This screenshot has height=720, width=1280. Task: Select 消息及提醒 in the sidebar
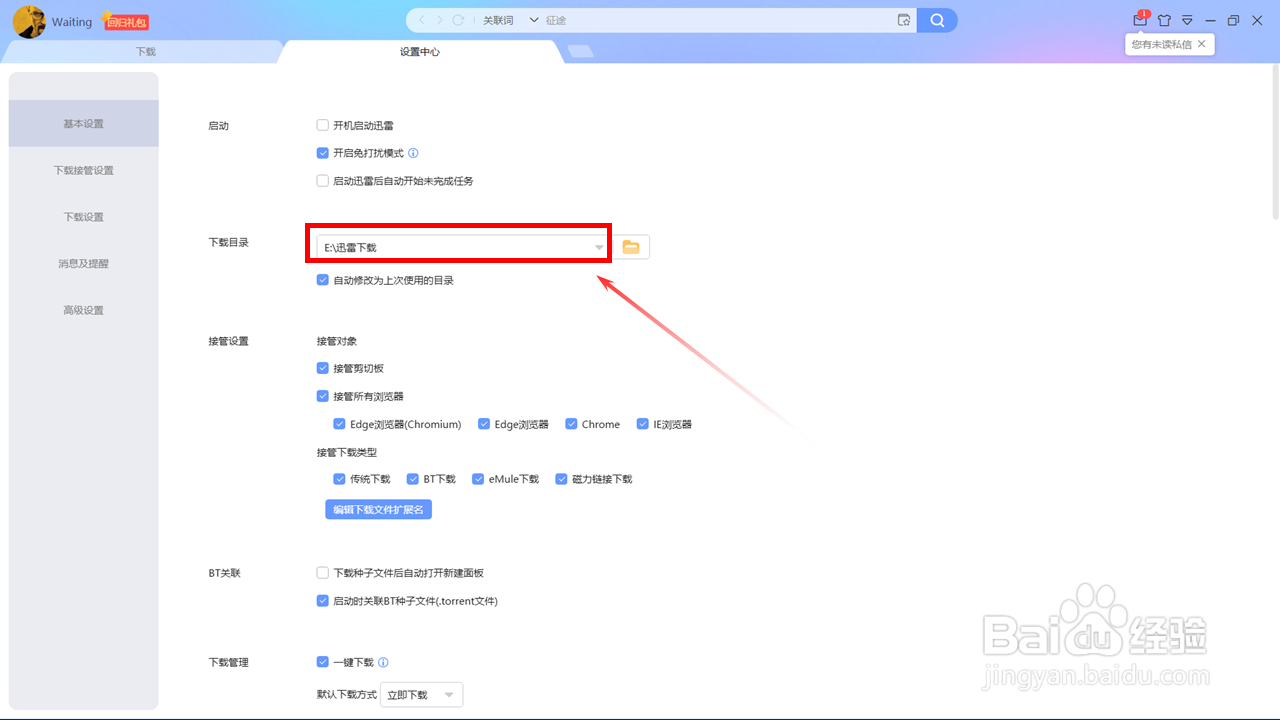click(83, 264)
